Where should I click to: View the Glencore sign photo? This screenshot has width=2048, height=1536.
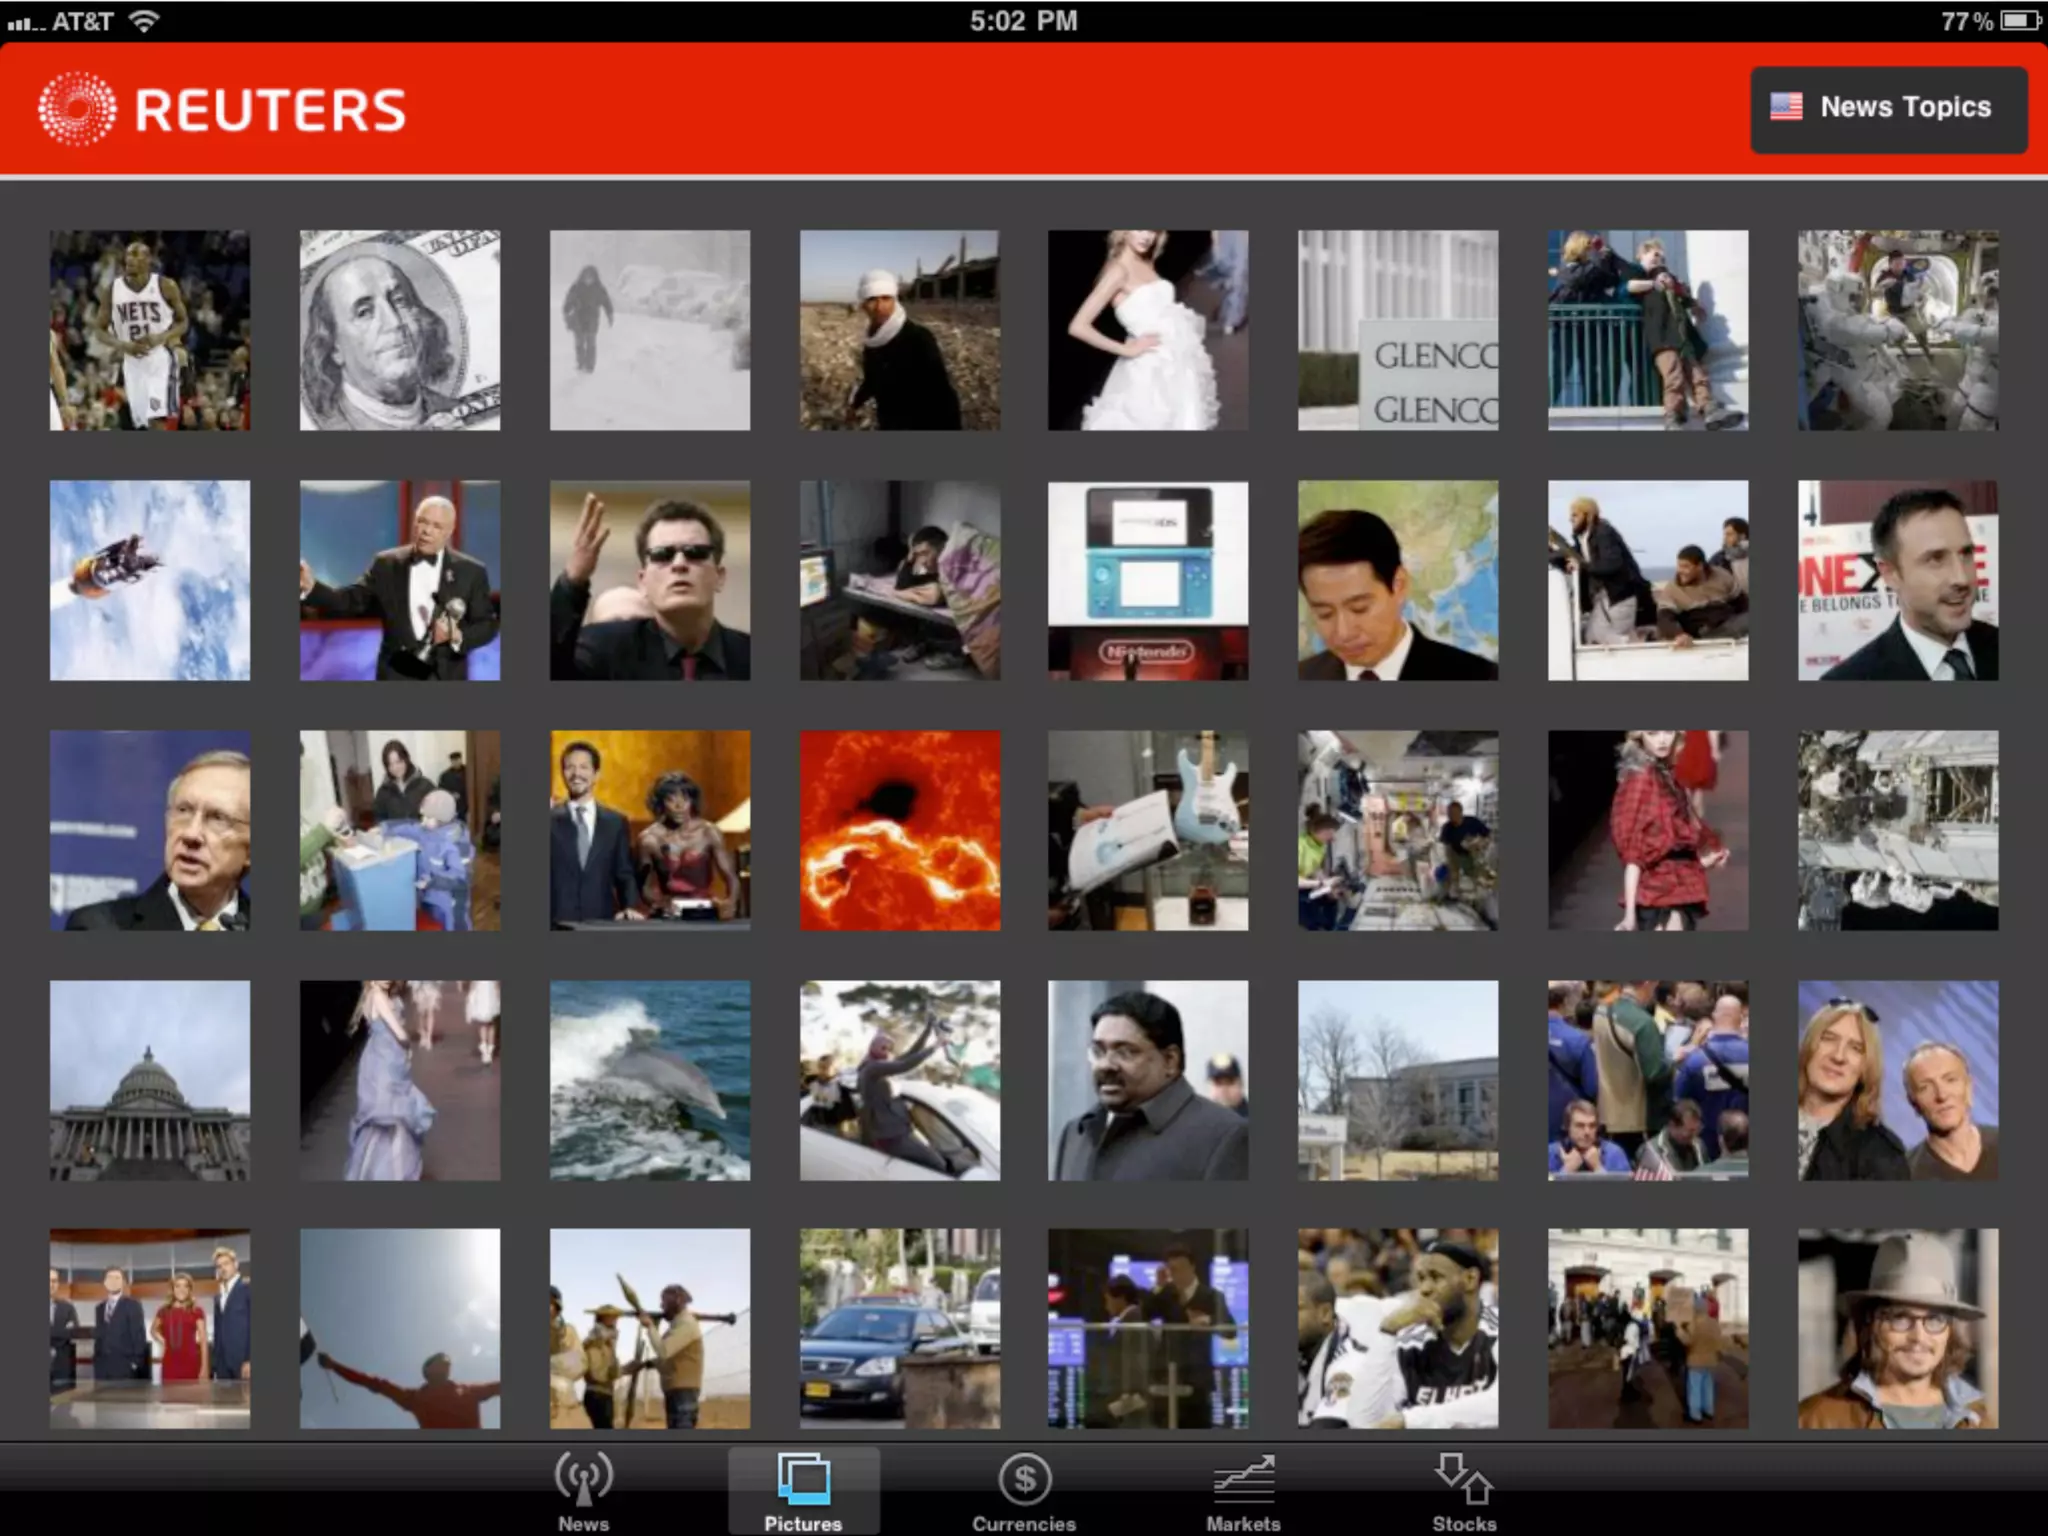(x=1398, y=331)
